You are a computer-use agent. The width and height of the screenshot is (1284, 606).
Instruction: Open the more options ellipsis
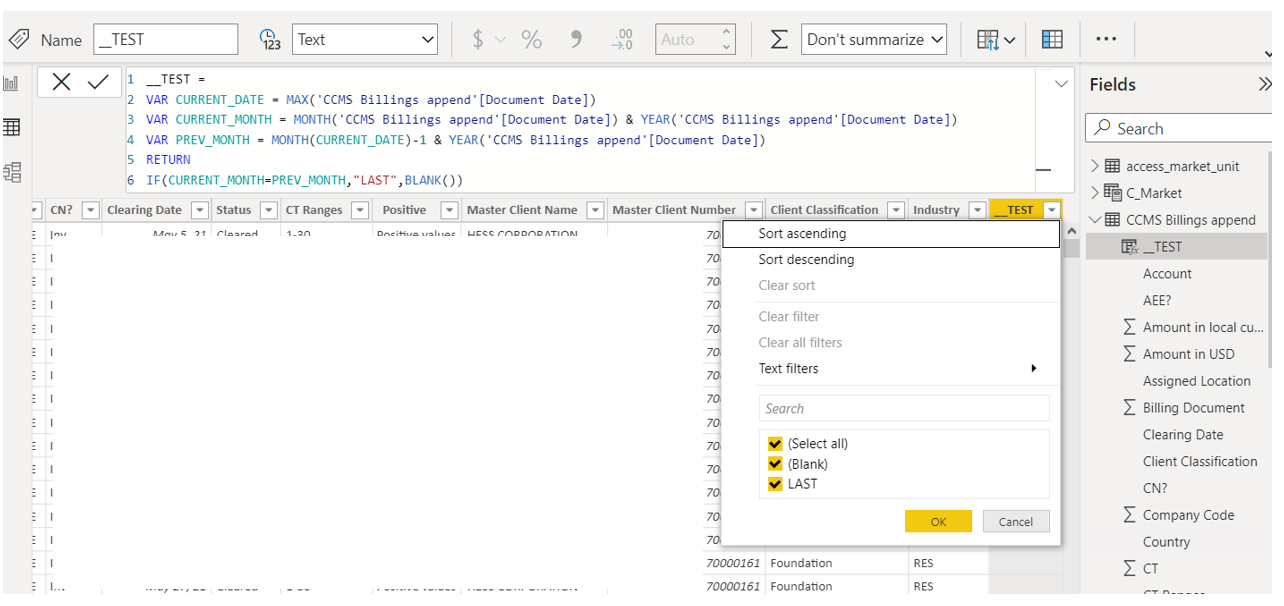pos(1105,39)
